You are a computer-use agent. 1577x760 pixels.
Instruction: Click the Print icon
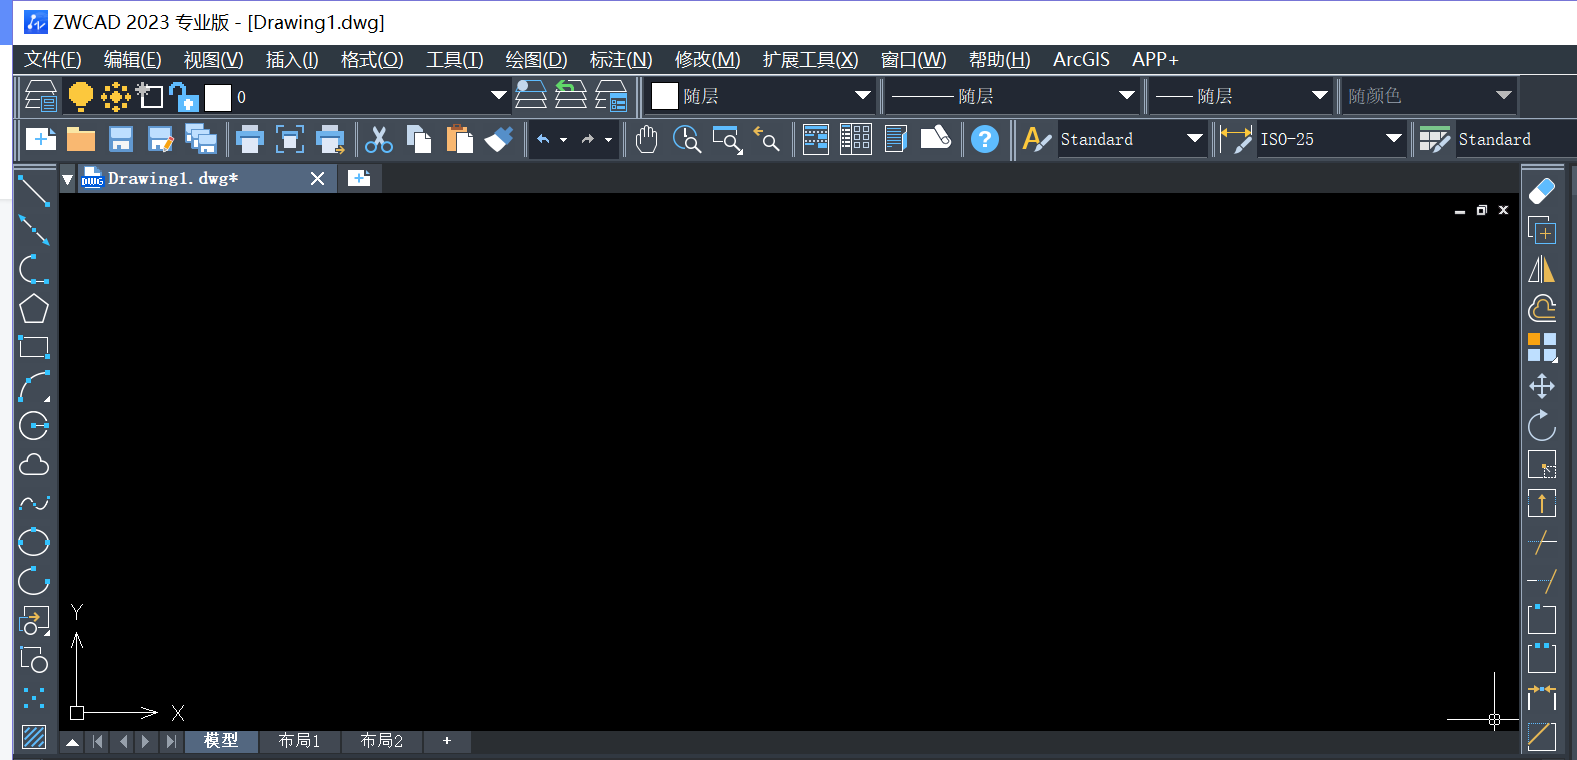click(249, 139)
